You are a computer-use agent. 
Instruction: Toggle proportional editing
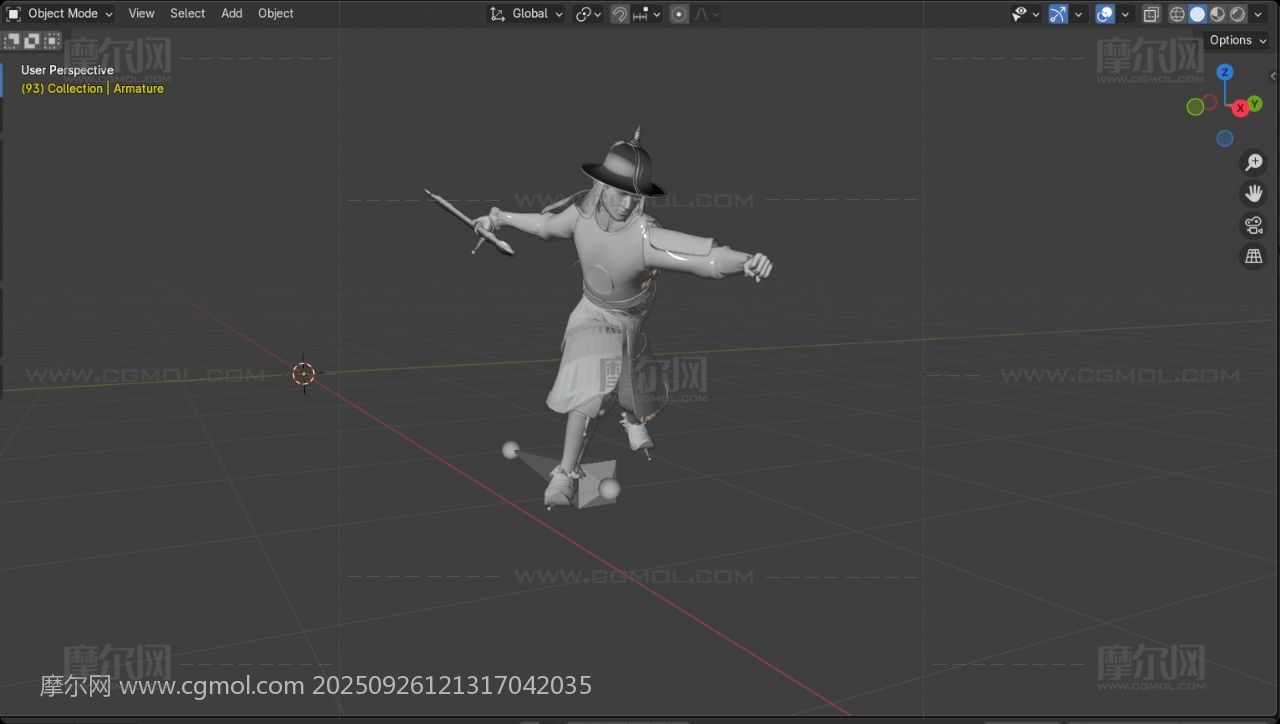[679, 14]
